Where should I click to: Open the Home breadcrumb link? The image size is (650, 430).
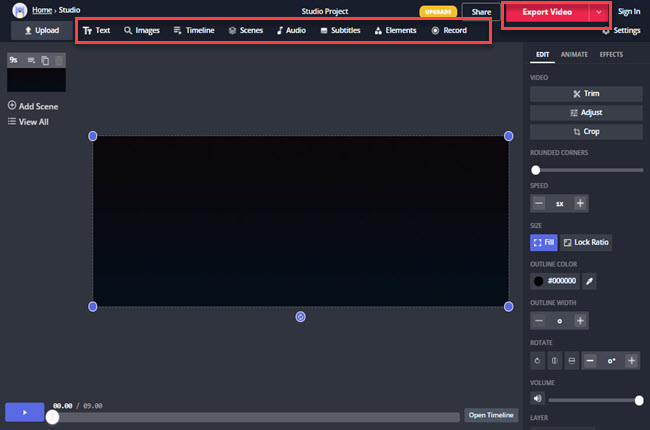pyautogui.click(x=42, y=10)
